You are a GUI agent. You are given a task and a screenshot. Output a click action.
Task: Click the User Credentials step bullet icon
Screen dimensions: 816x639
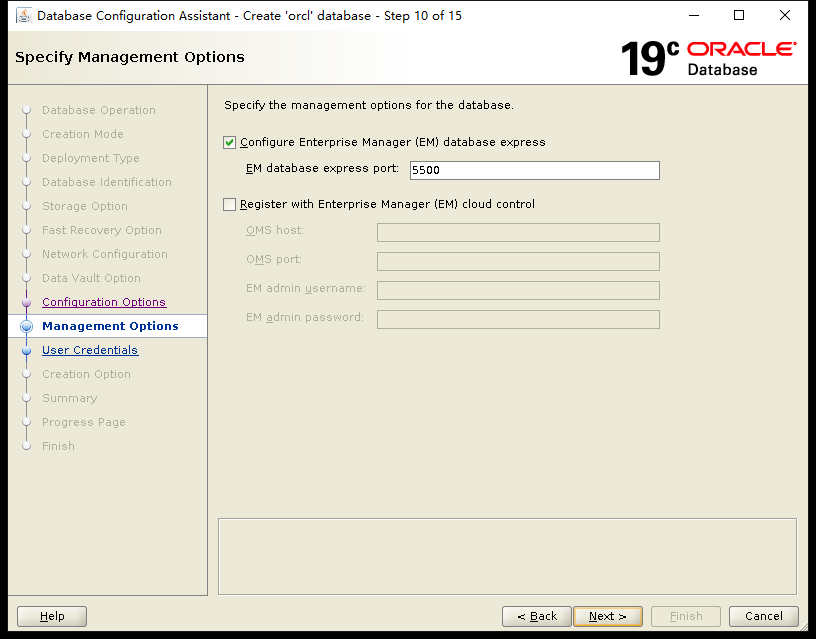click(x=27, y=351)
